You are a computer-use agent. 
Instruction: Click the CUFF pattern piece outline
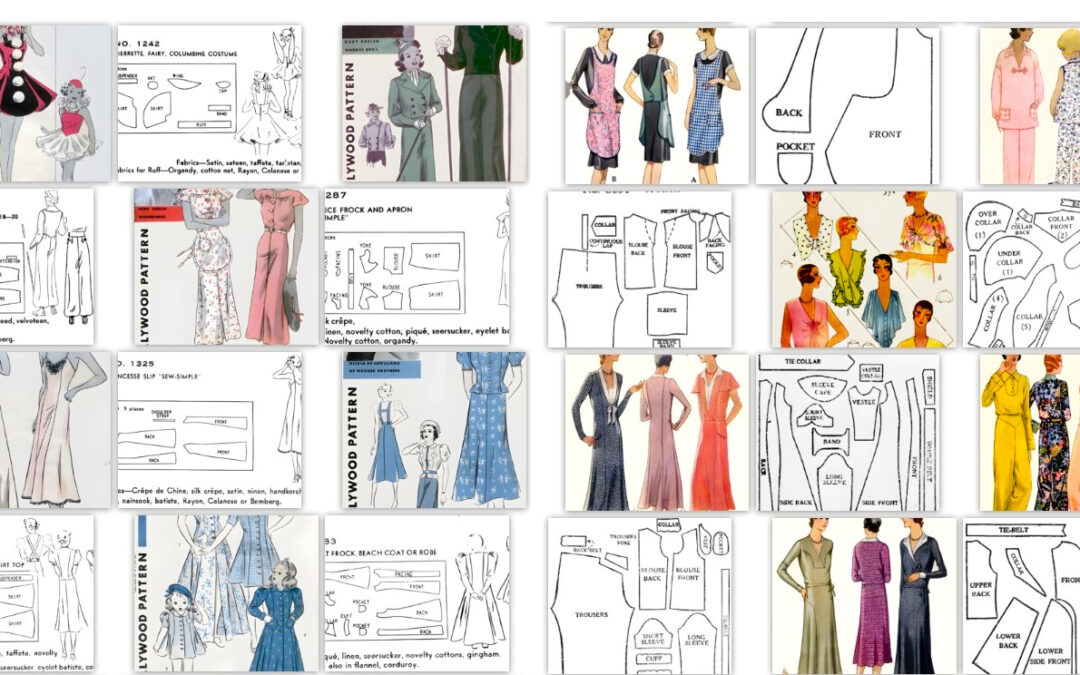[654, 658]
